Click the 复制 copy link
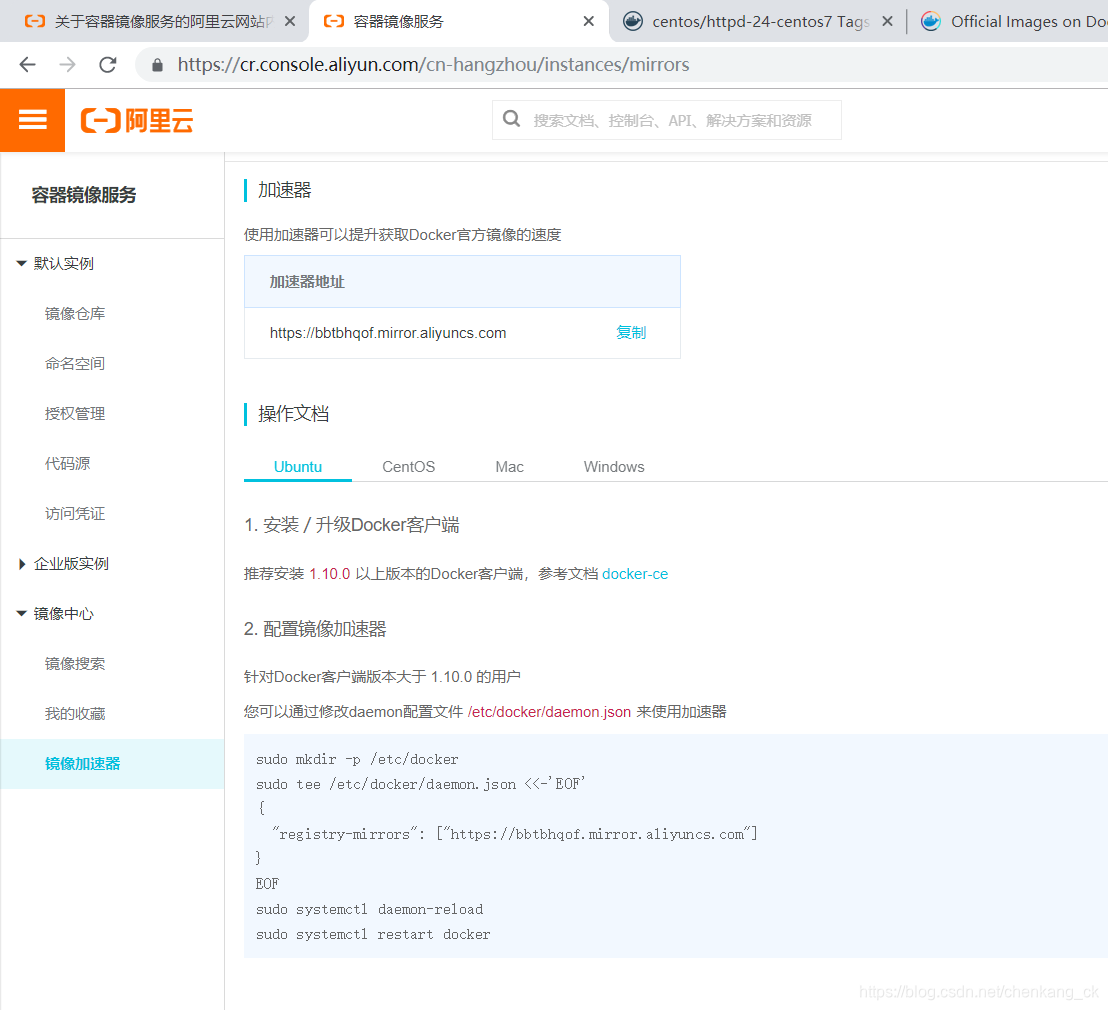Viewport: 1108px width, 1010px height. [631, 332]
